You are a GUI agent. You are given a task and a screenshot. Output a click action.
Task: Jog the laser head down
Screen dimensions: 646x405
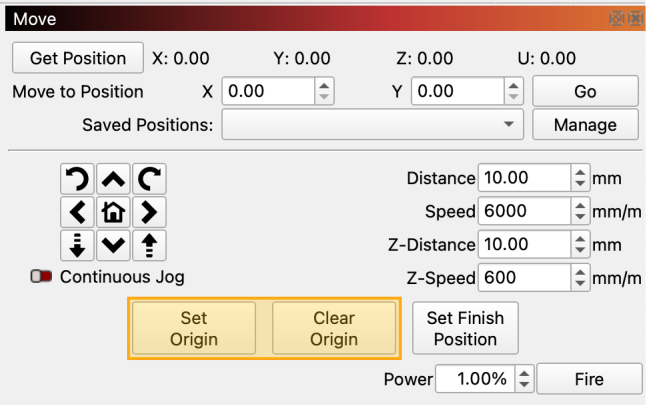tap(113, 245)
